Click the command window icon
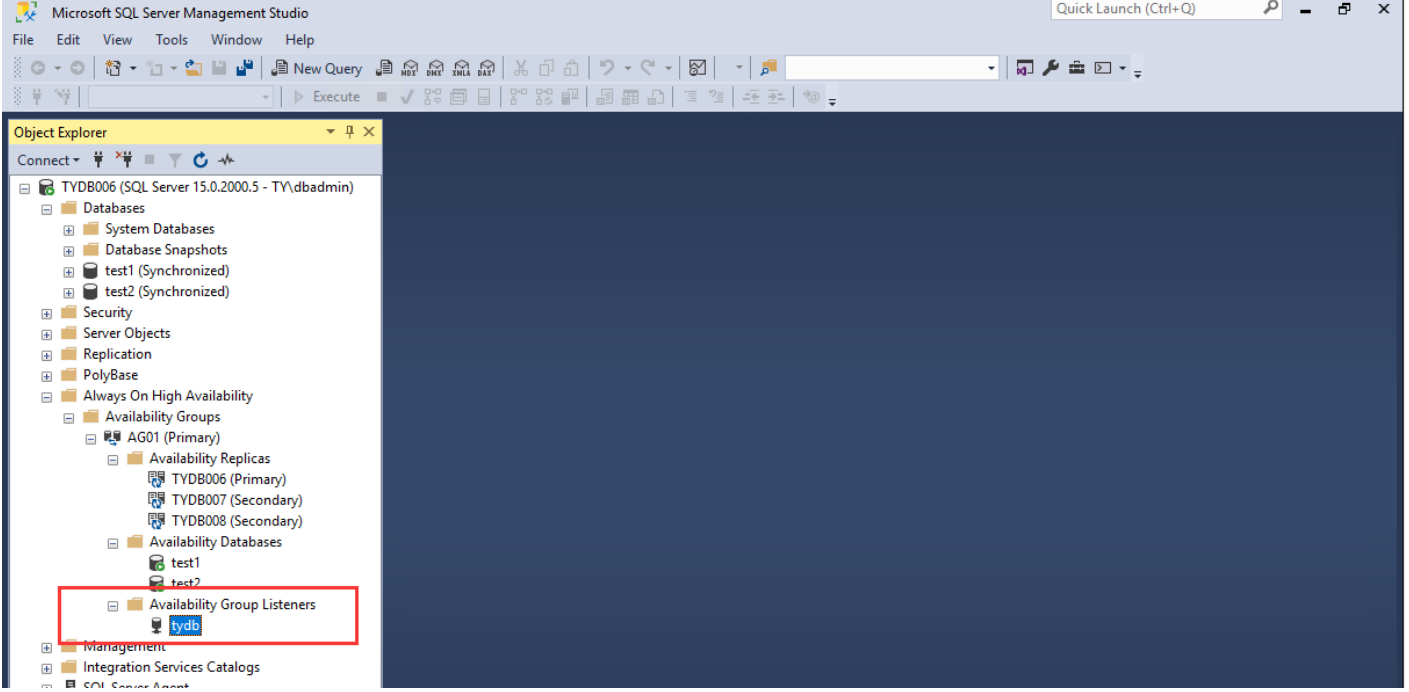1409x692 pixels. coord(1103,68)
